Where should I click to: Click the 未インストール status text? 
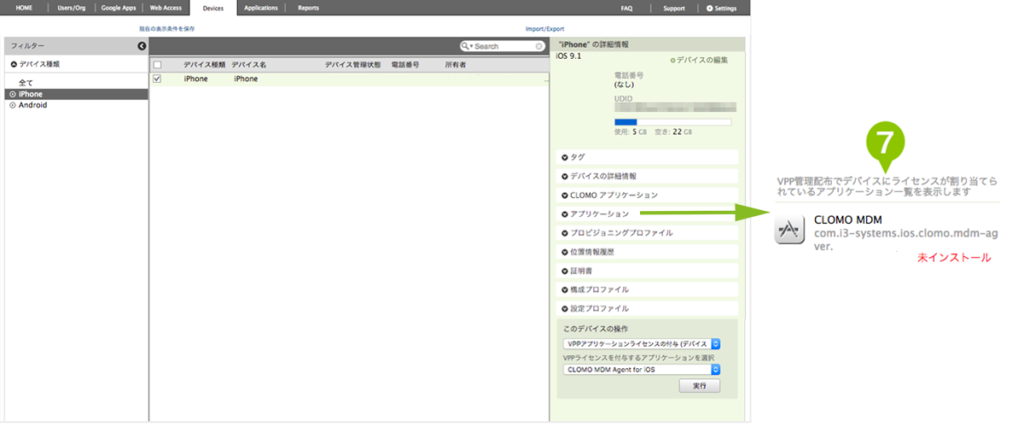(954, 258)
